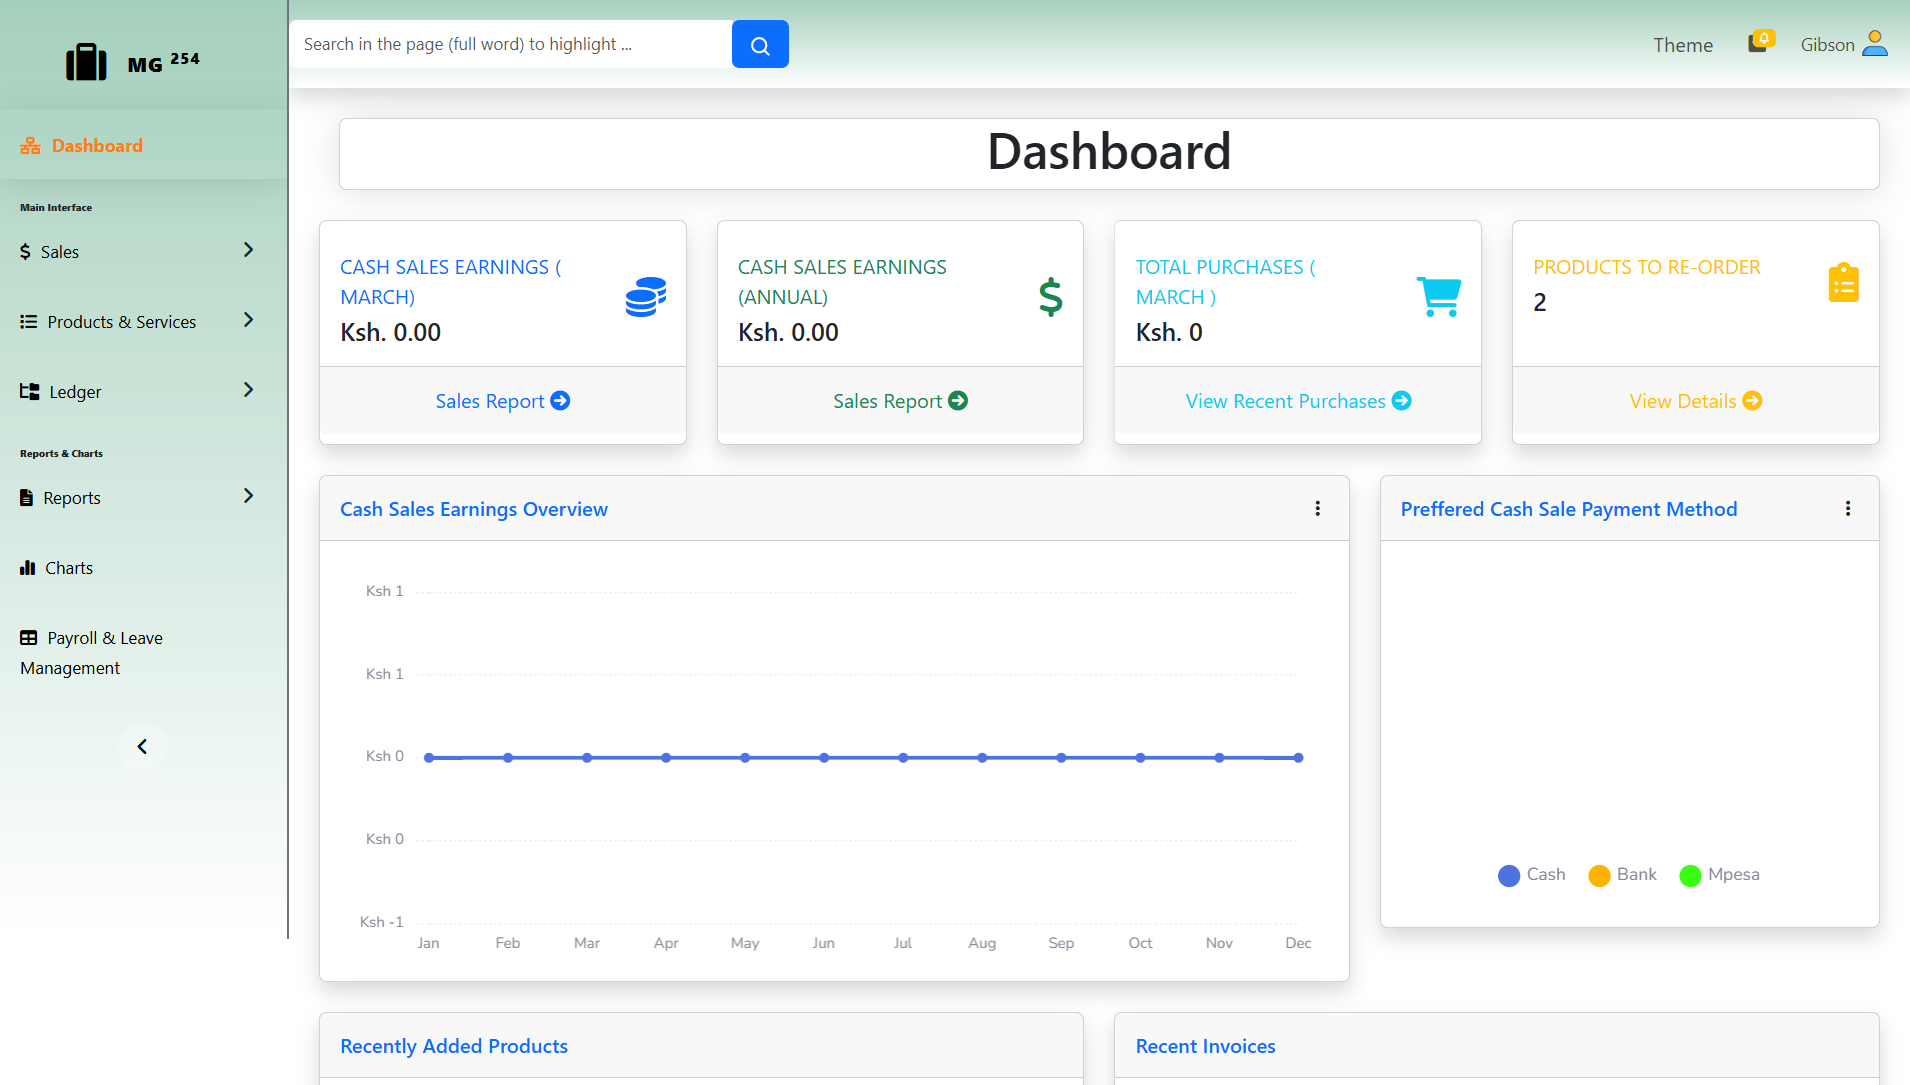Click the Gibson user profile icon
Screen dimensions: 1910x1085
pos(1875,44)
